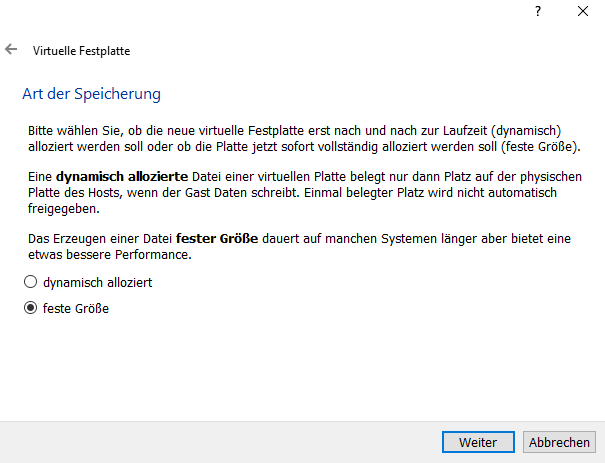605x463 pixels.
Task: Click the 'Art der Speicherung' heading
Action: pyautogui.click(x=91, y=94)
